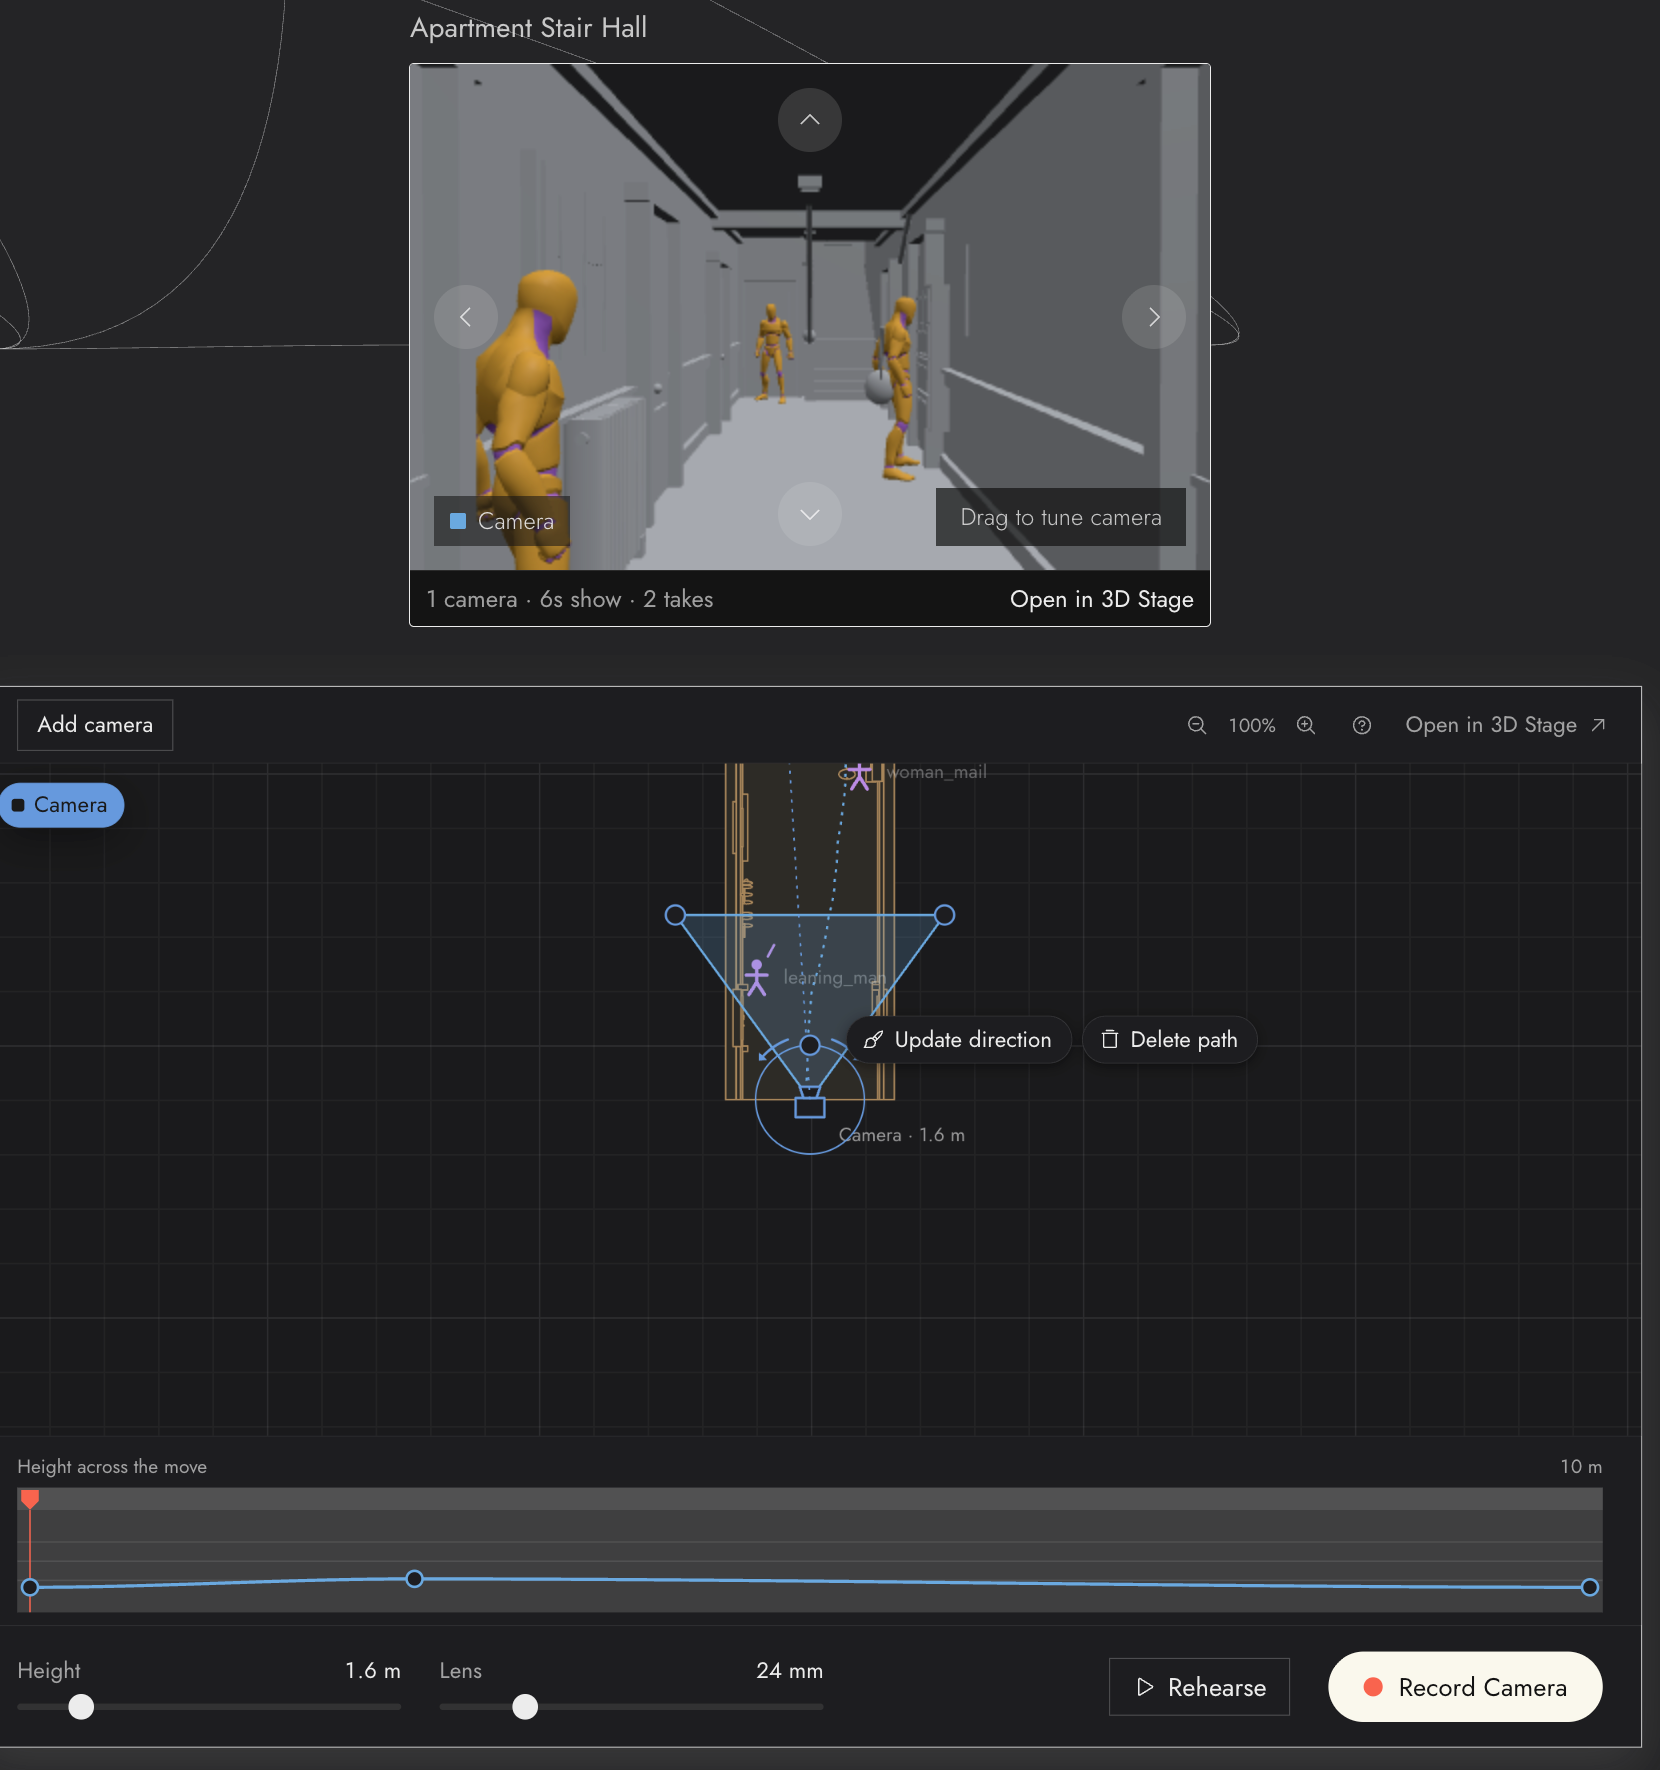Click the camera pivot handle on the plan

point(810,1045)
